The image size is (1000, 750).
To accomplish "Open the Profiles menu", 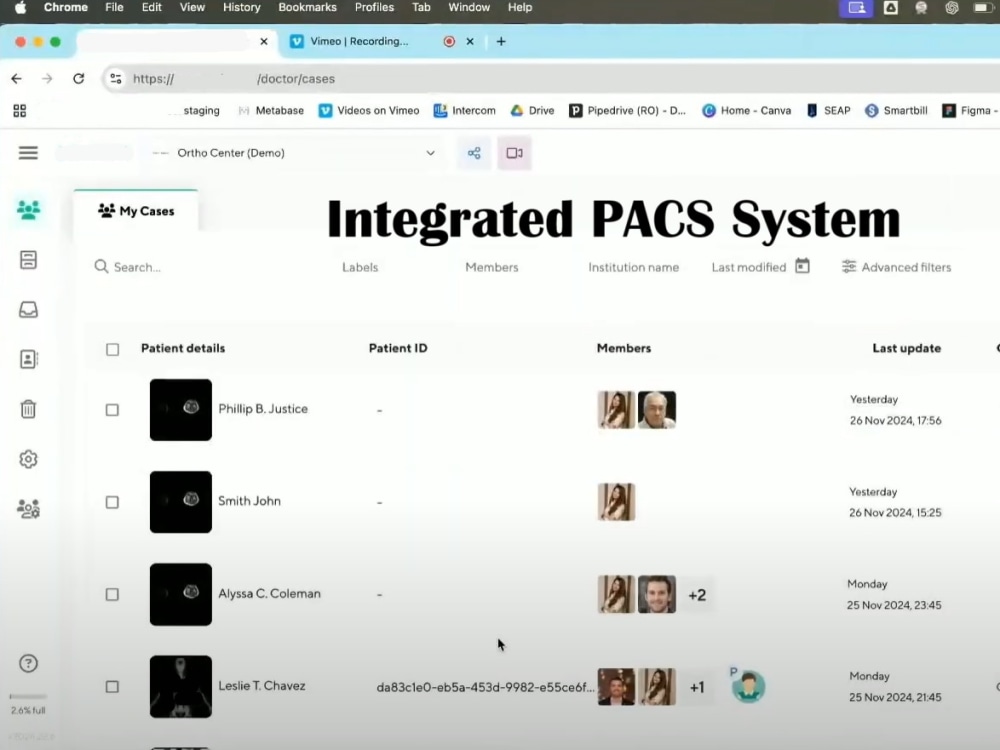I will tap(374, 8).
